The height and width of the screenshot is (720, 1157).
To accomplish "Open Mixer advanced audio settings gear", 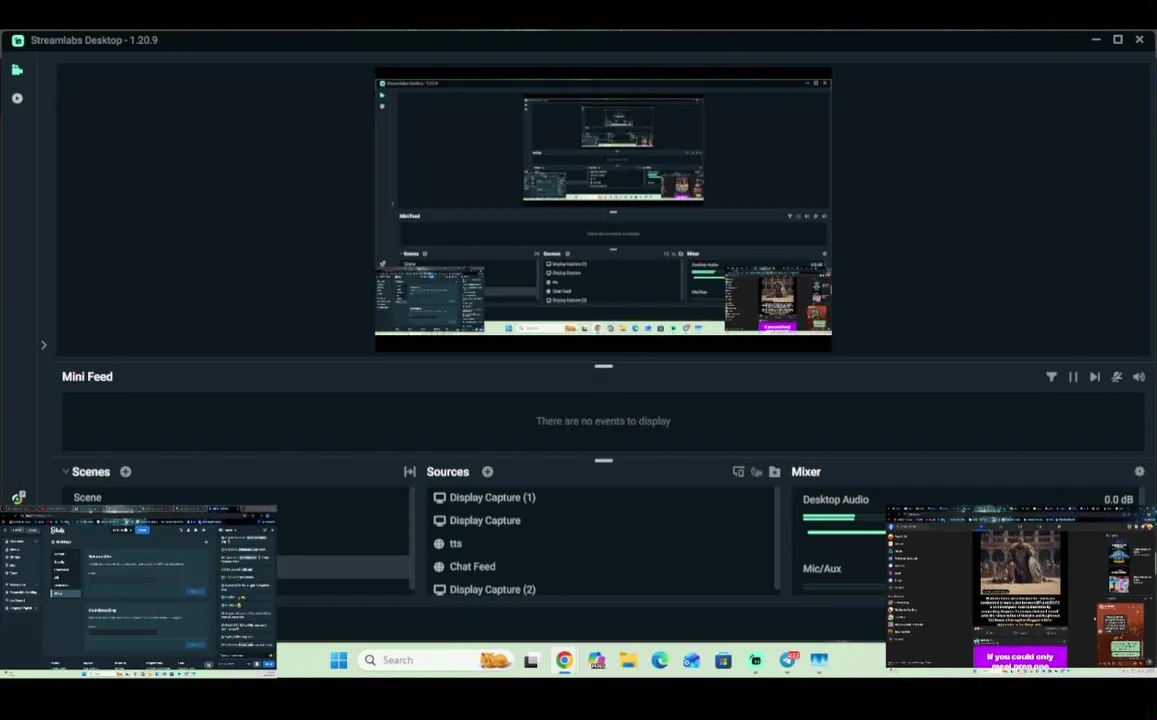I will point(1139,471).
